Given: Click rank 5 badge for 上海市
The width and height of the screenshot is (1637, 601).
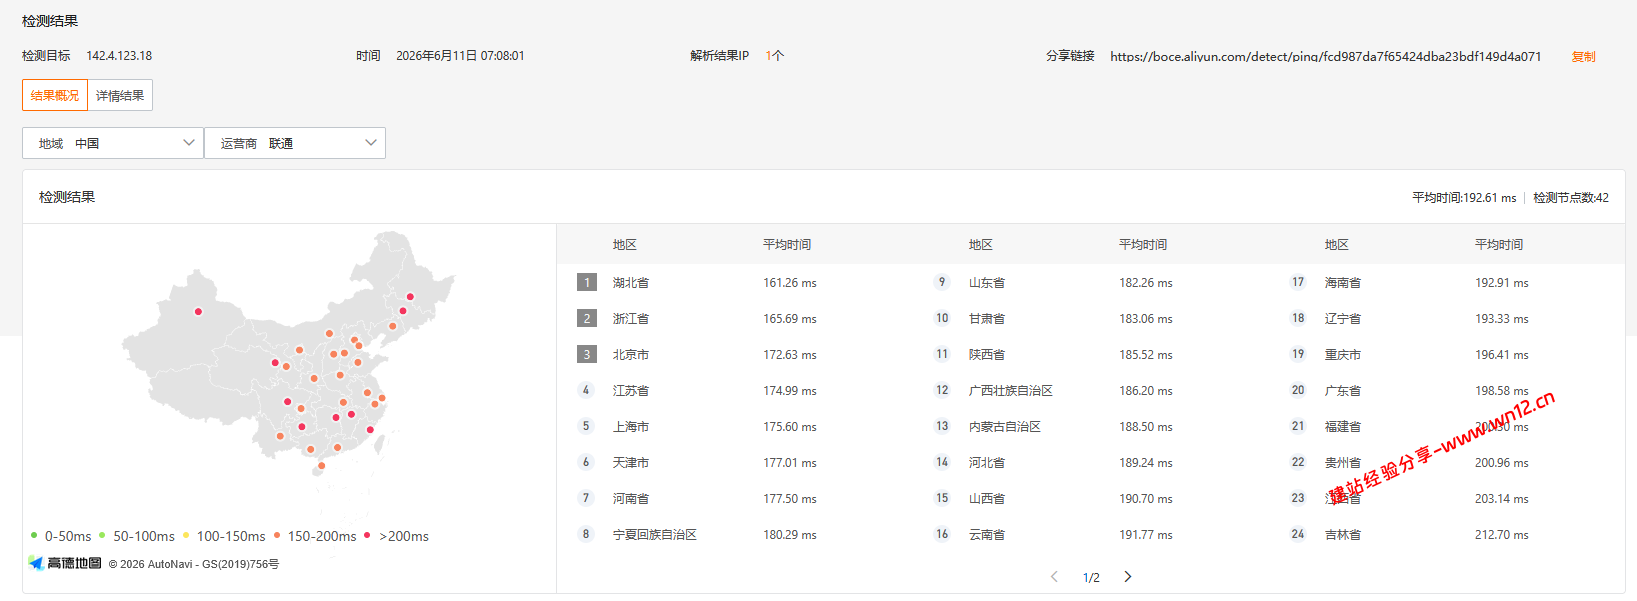Looking at the screenshot, I should 586,426.
